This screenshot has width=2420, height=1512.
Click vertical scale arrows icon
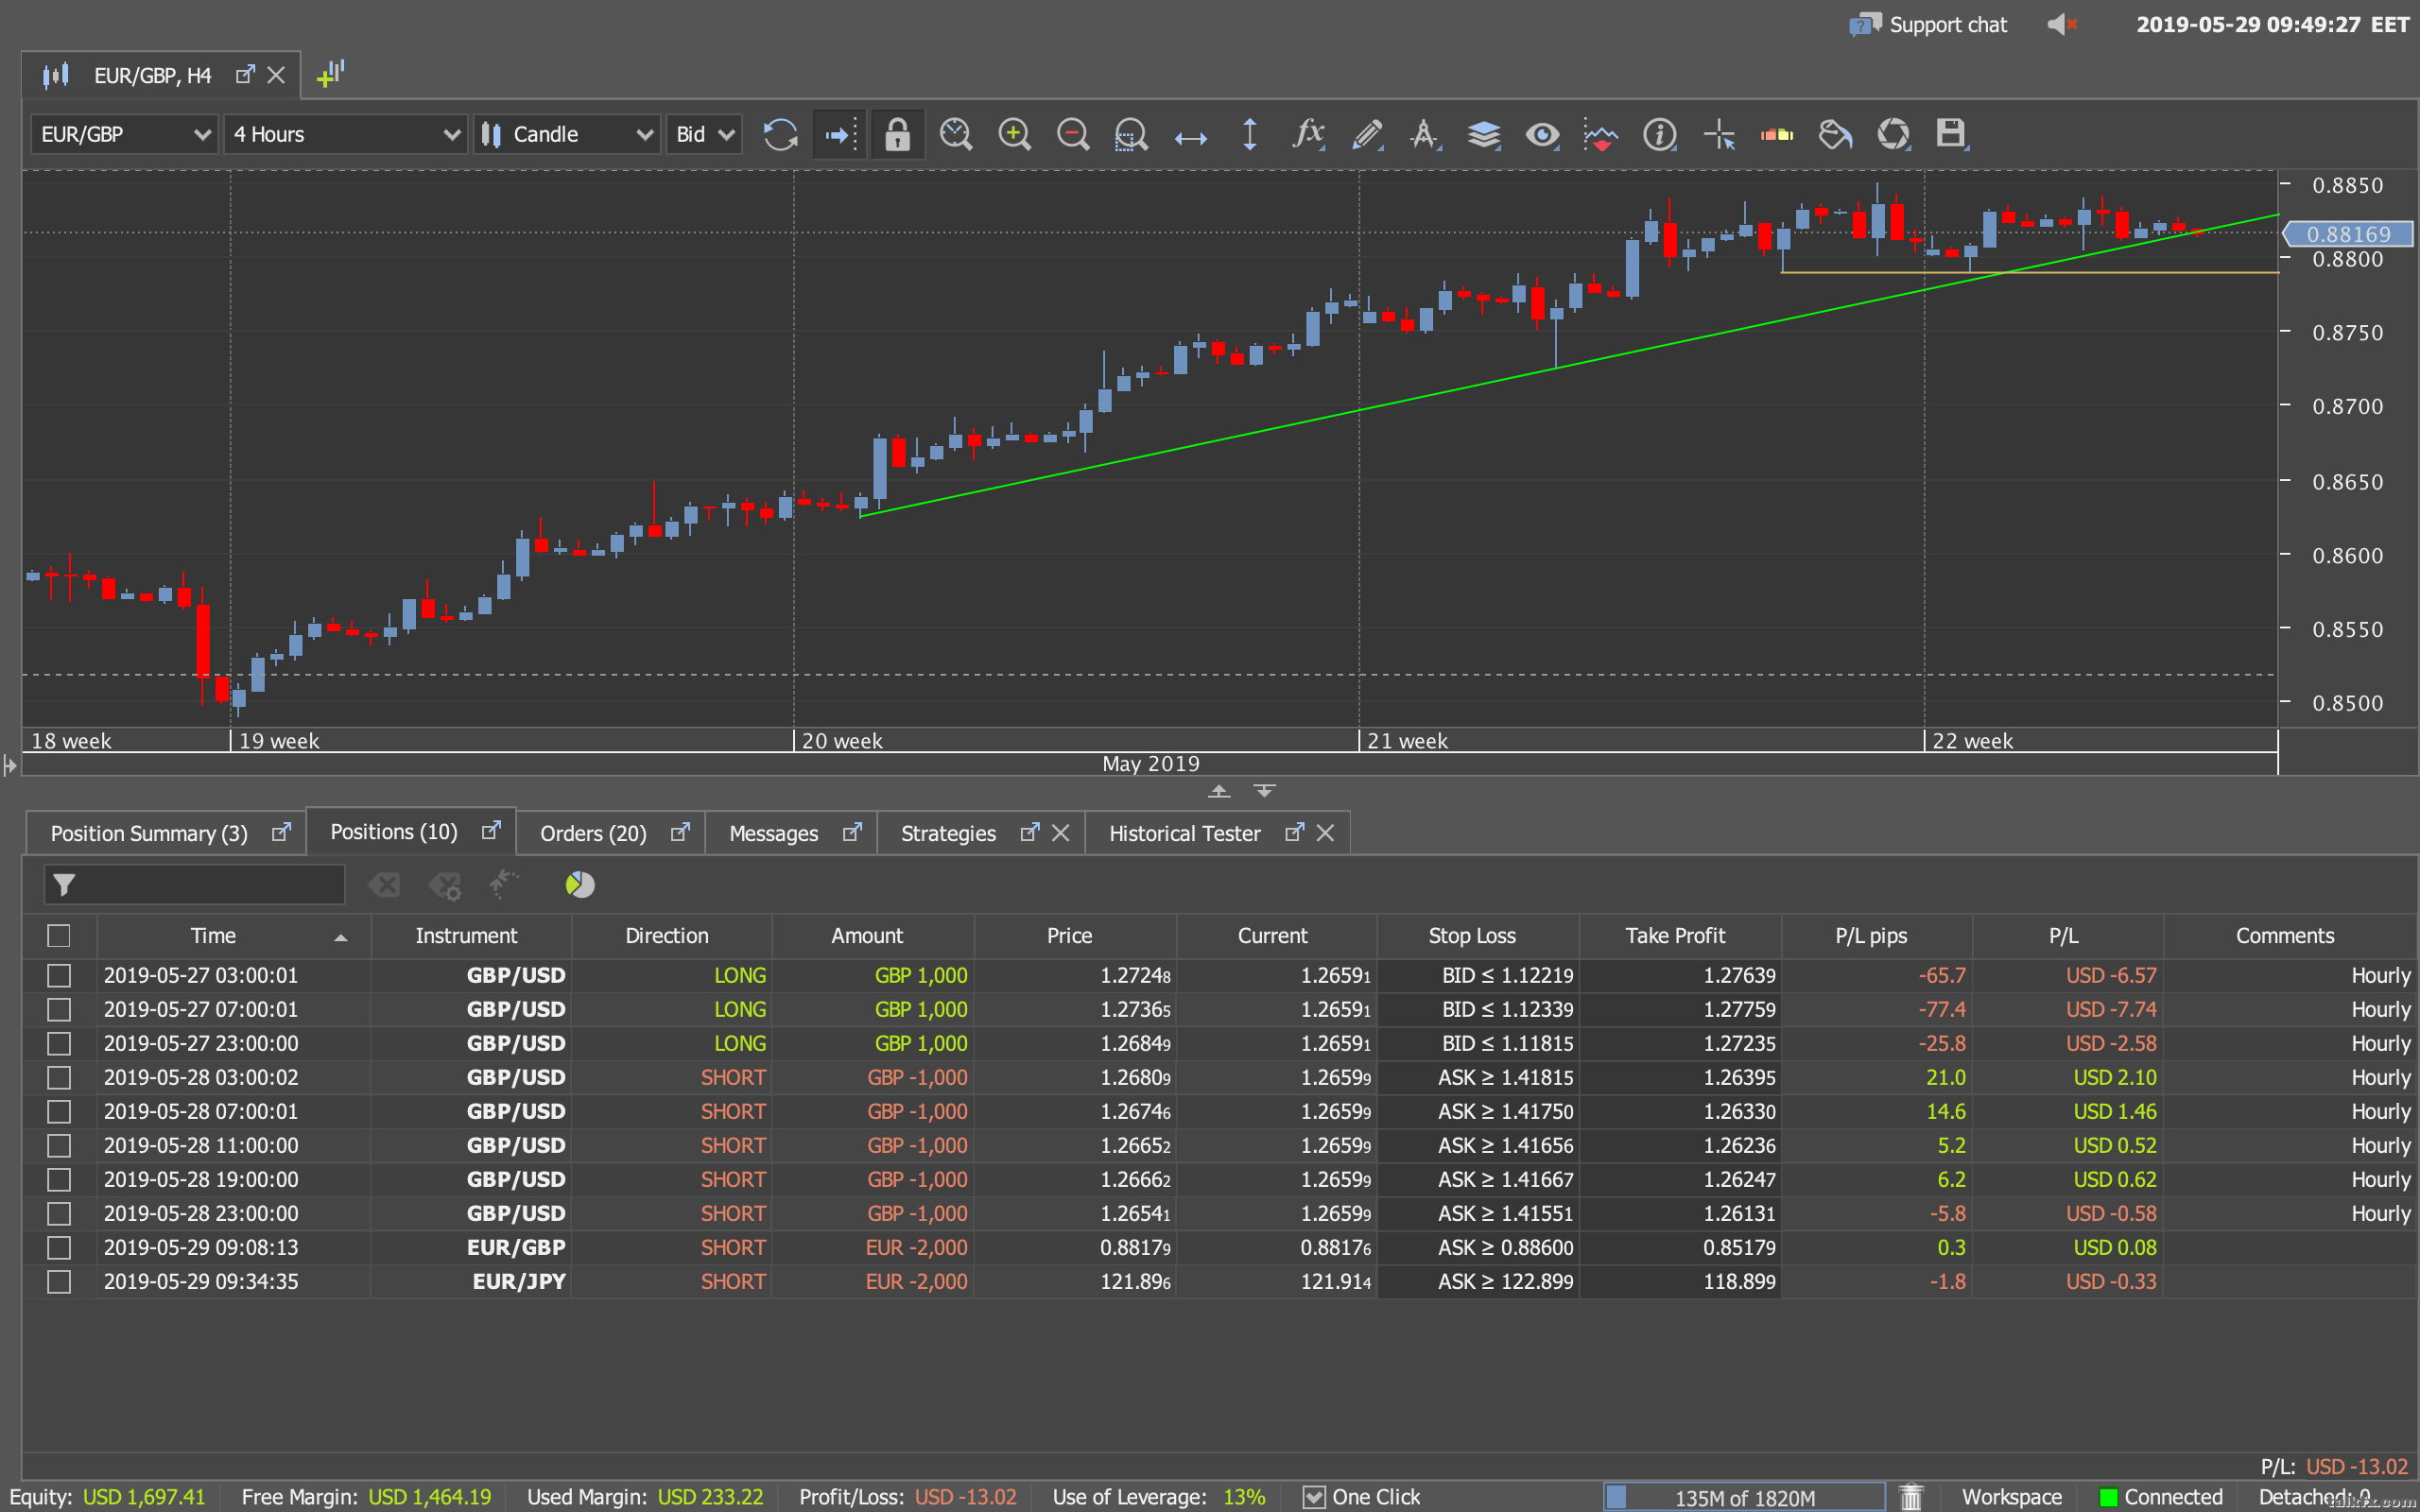pos(1249,135)
